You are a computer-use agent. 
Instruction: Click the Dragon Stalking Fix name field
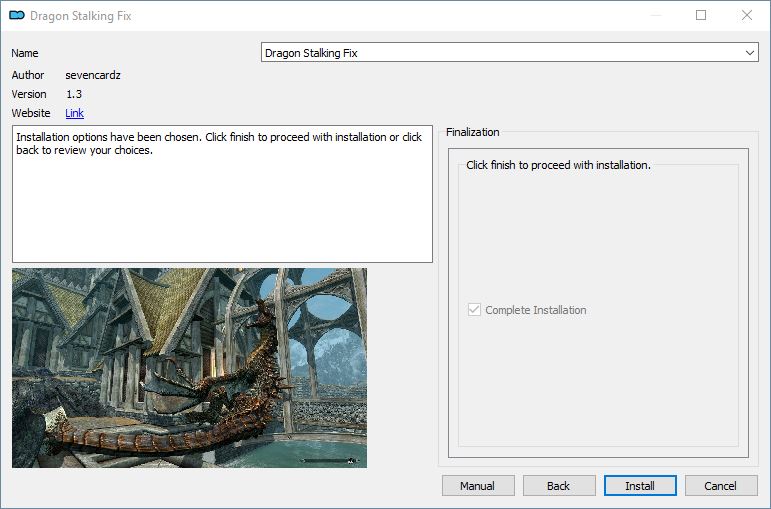click(x=509, y=53)
